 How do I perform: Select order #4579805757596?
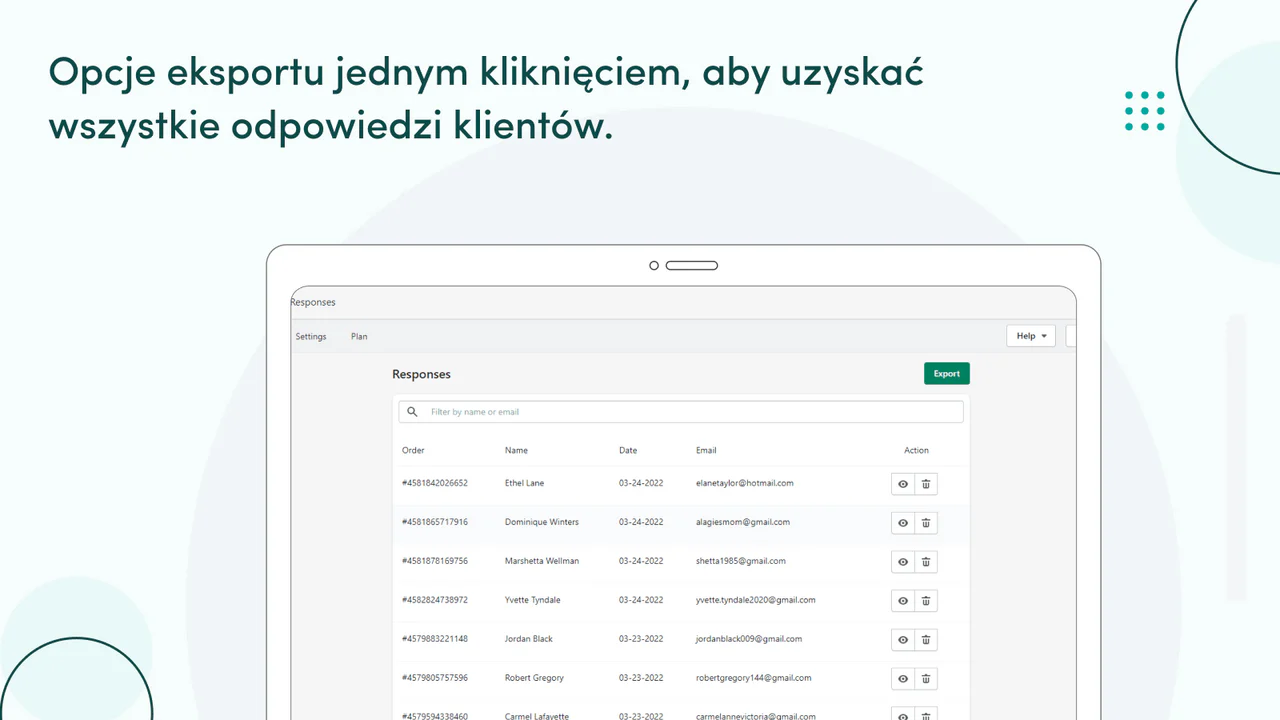click(435, 678)
